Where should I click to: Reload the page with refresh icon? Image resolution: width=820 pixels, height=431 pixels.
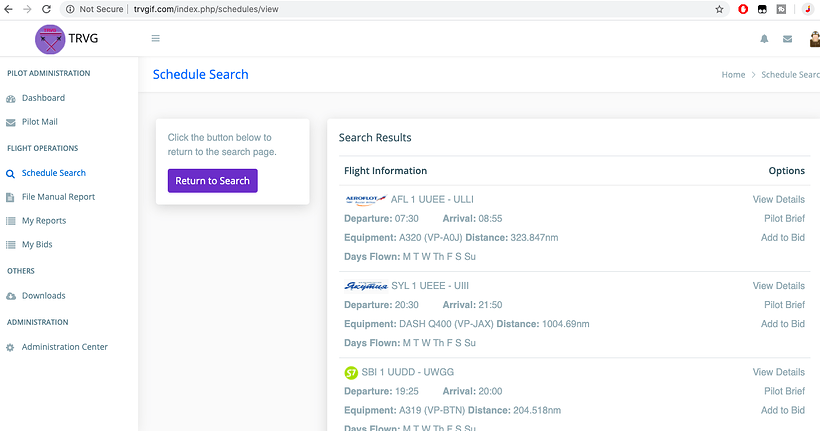[47, 9]
